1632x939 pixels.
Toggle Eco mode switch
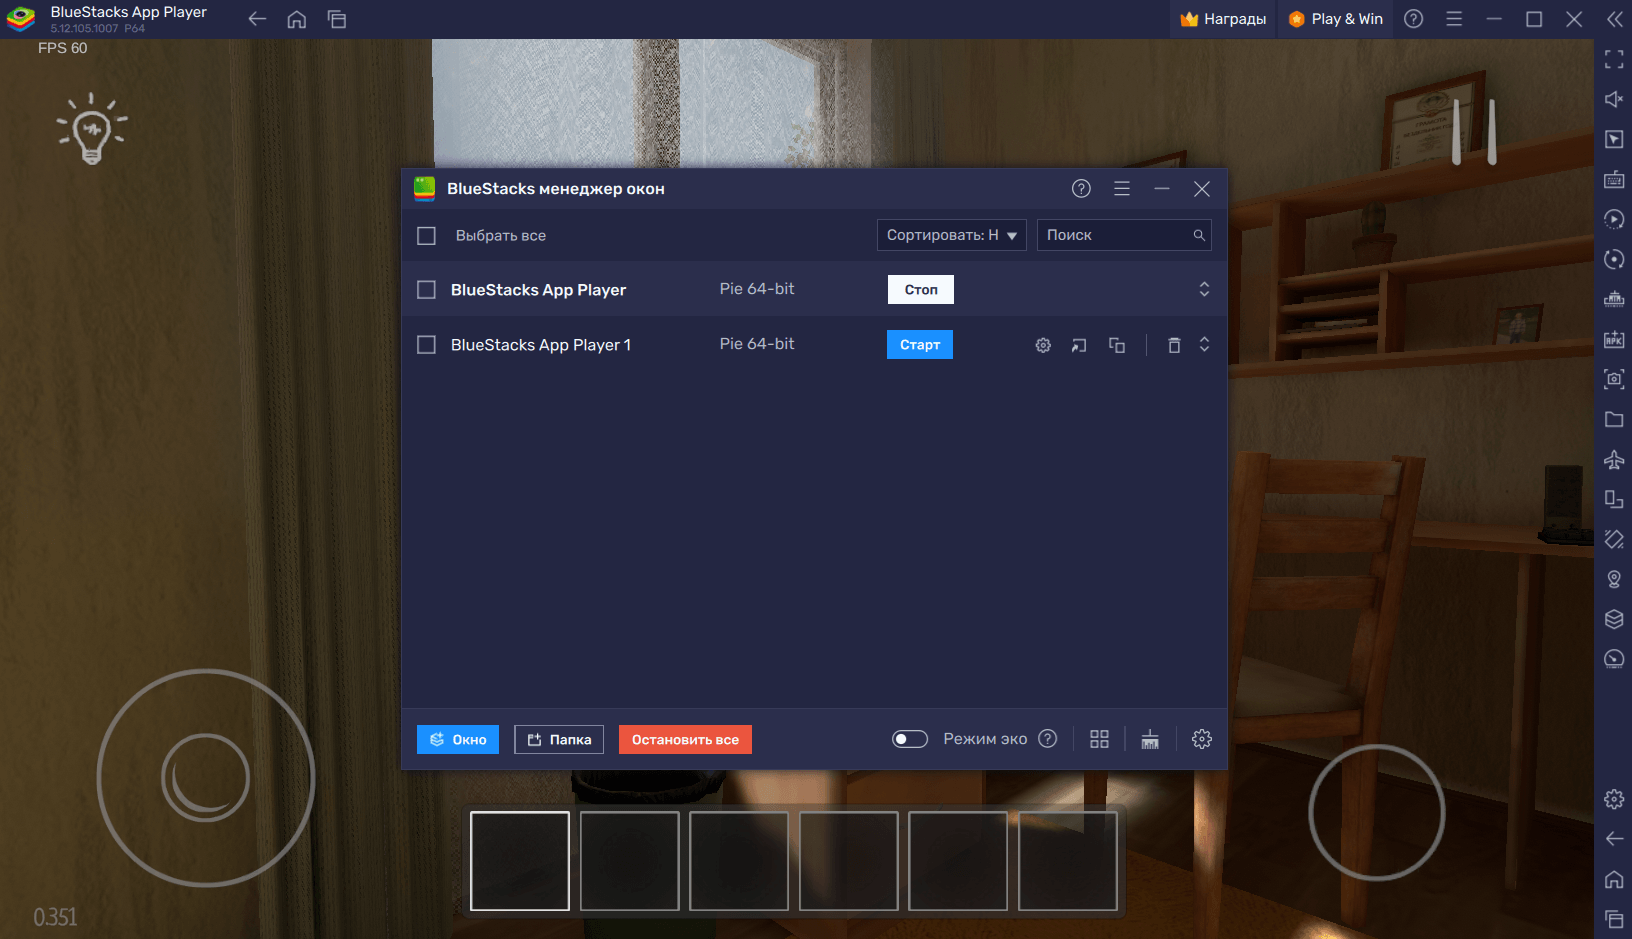coord(910,739)
